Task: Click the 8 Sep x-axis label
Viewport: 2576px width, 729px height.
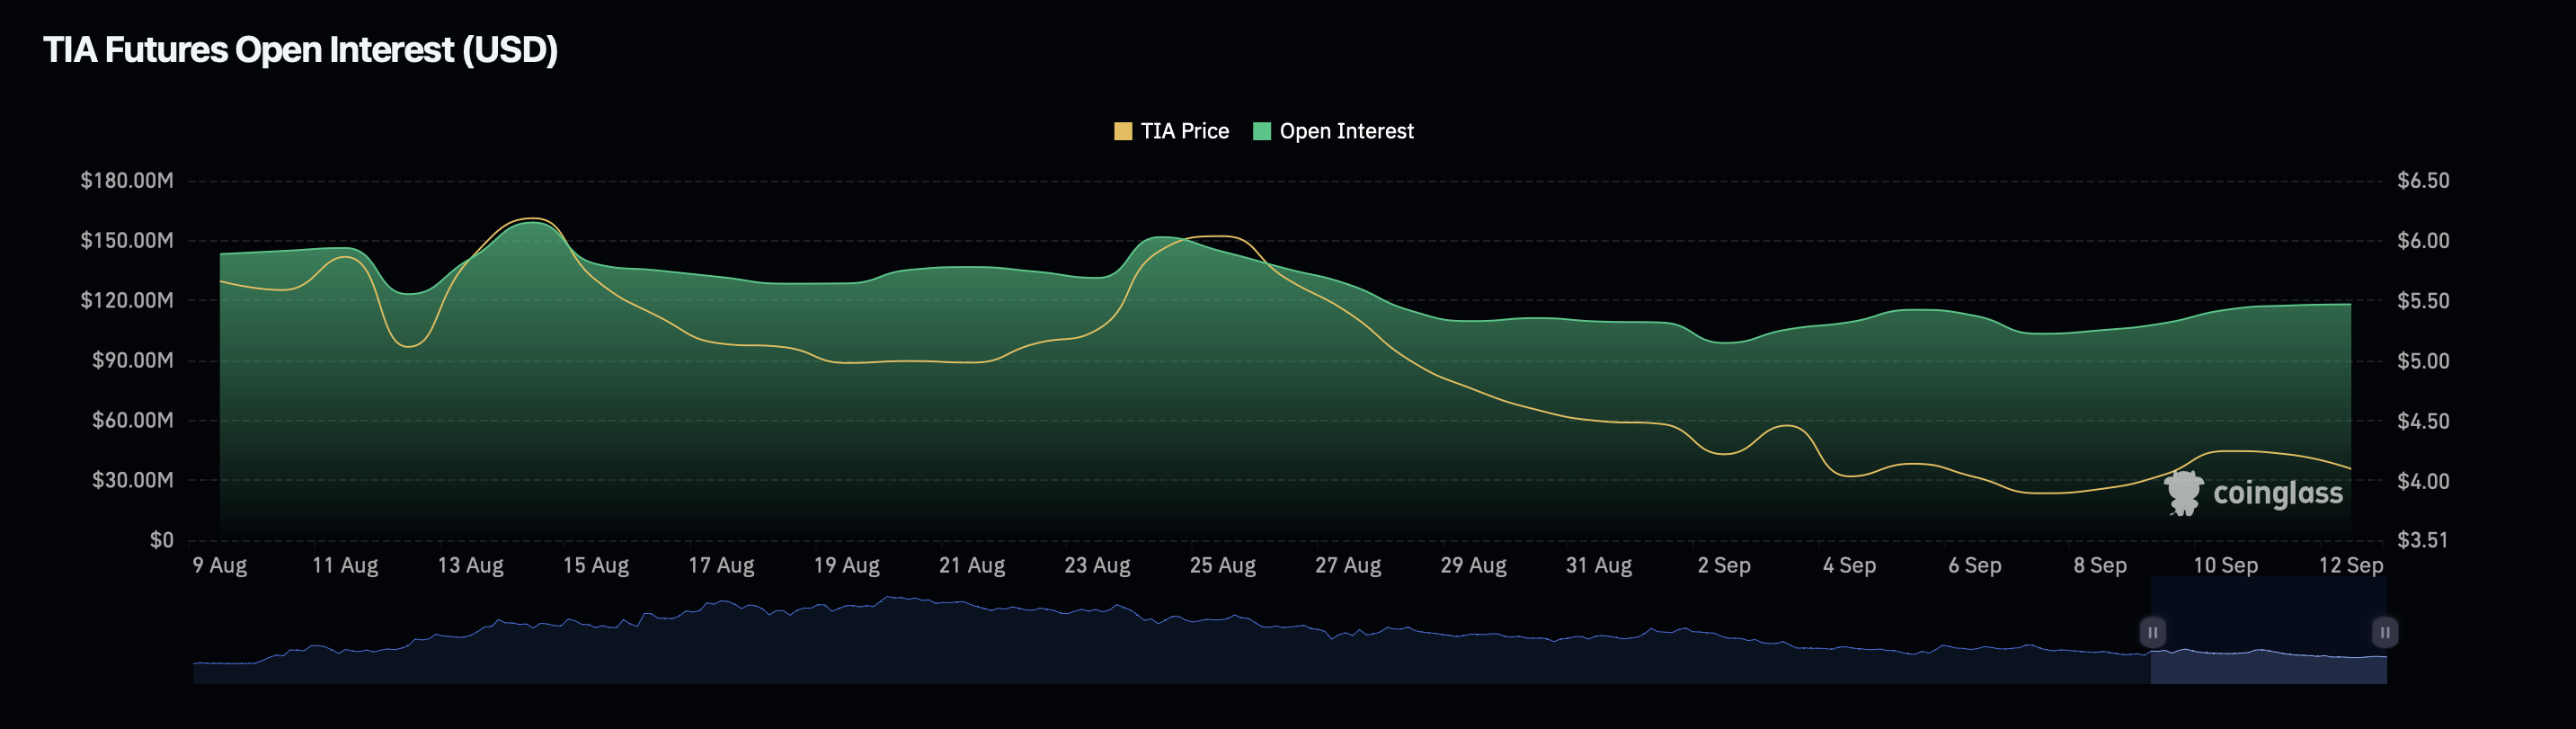Action: click(x=2100, y=565)
